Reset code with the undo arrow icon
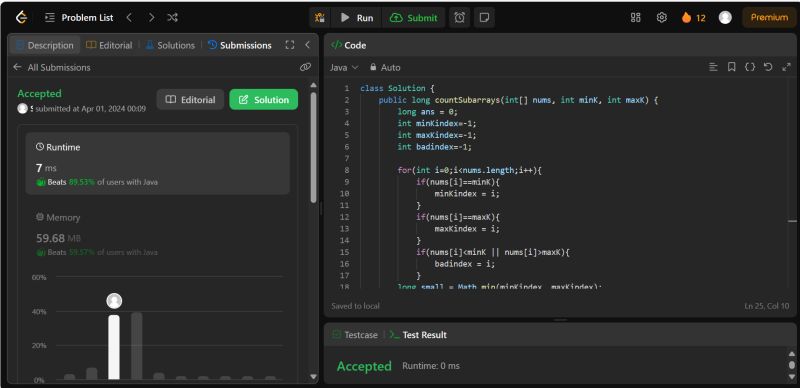This screenshot has width=800, height=388. [x=768, y=67]
